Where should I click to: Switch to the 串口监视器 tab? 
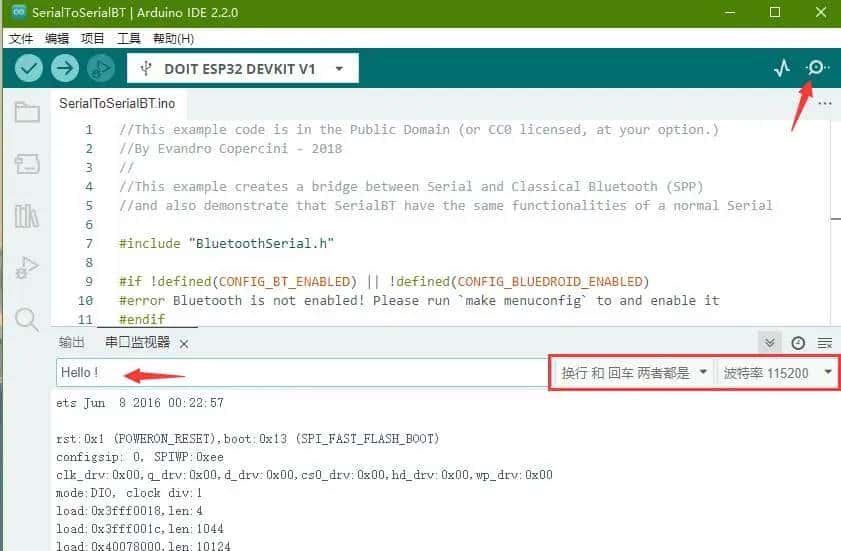[137, 342]
